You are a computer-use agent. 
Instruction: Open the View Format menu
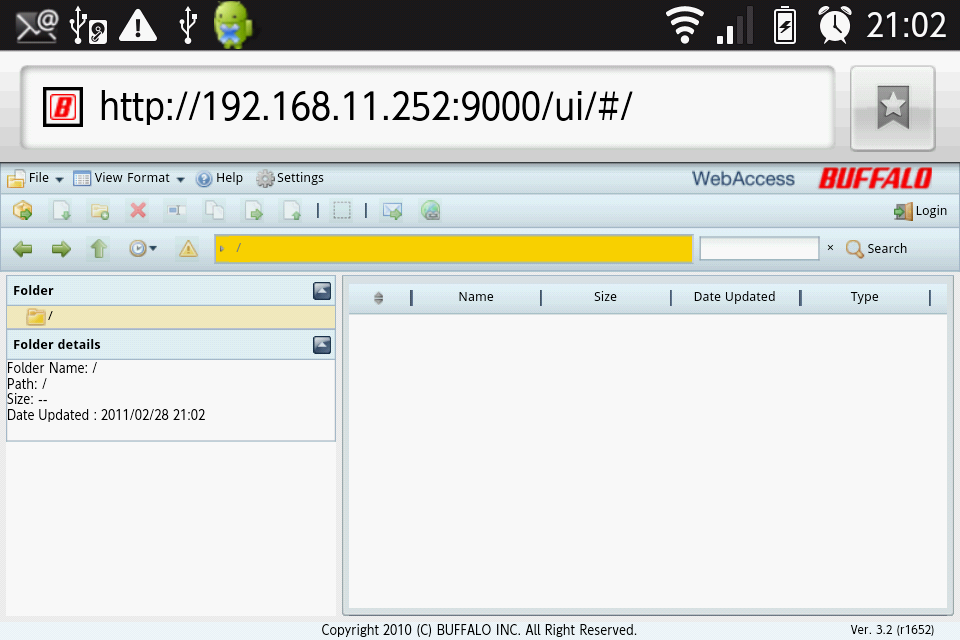[x=129, y=178]
